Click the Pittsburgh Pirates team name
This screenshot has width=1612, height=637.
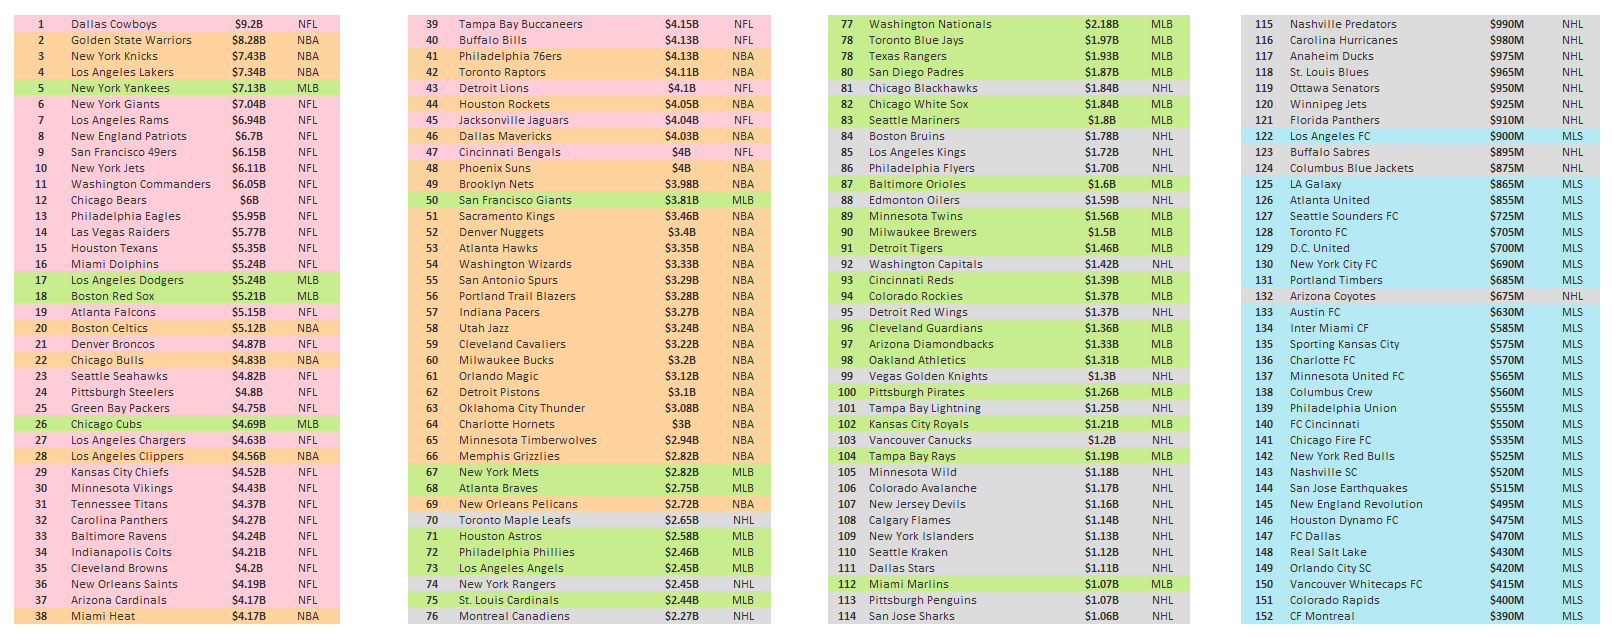(x=917, y=392)
